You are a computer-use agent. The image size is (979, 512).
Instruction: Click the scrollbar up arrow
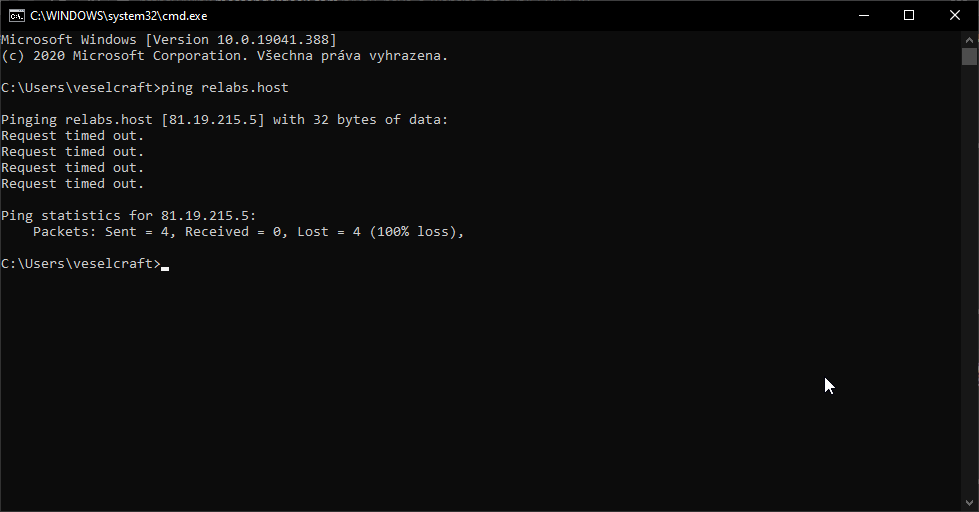pyautogui.click(x=969, y=39)
